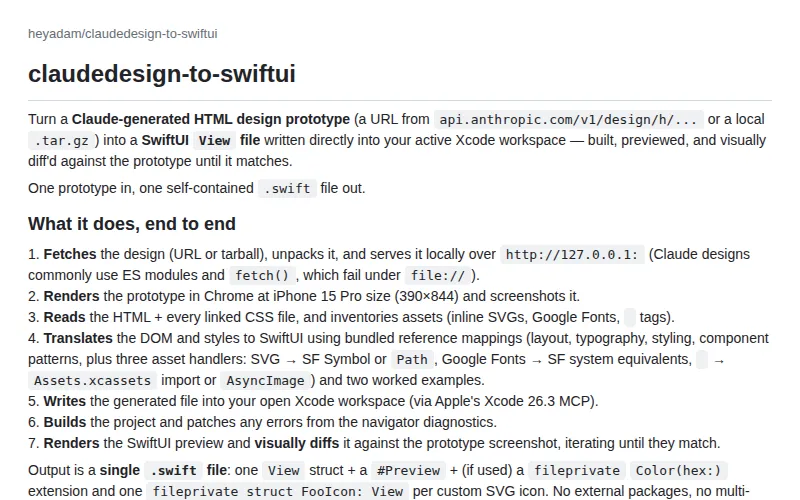Image resolution: width=800 pixels, height=500 pixels.
Task: Click the file:// code snippet
Action: pyautogui.click(x=438, y=276)
